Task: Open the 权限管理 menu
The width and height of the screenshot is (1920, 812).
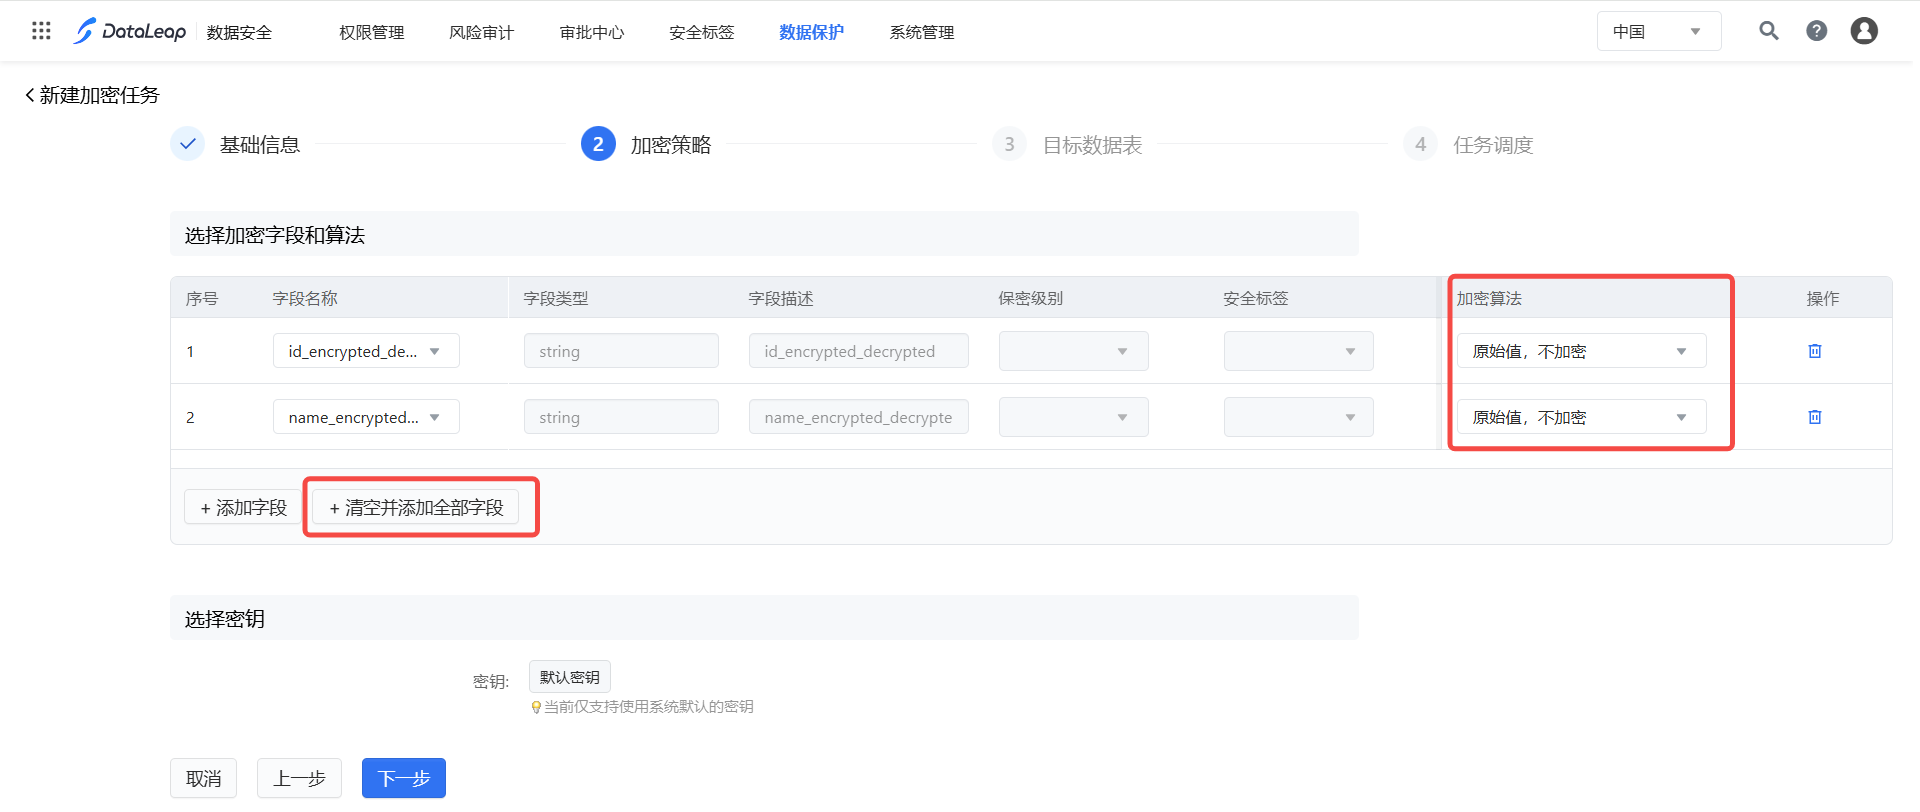Action: (x=371, y=33)
